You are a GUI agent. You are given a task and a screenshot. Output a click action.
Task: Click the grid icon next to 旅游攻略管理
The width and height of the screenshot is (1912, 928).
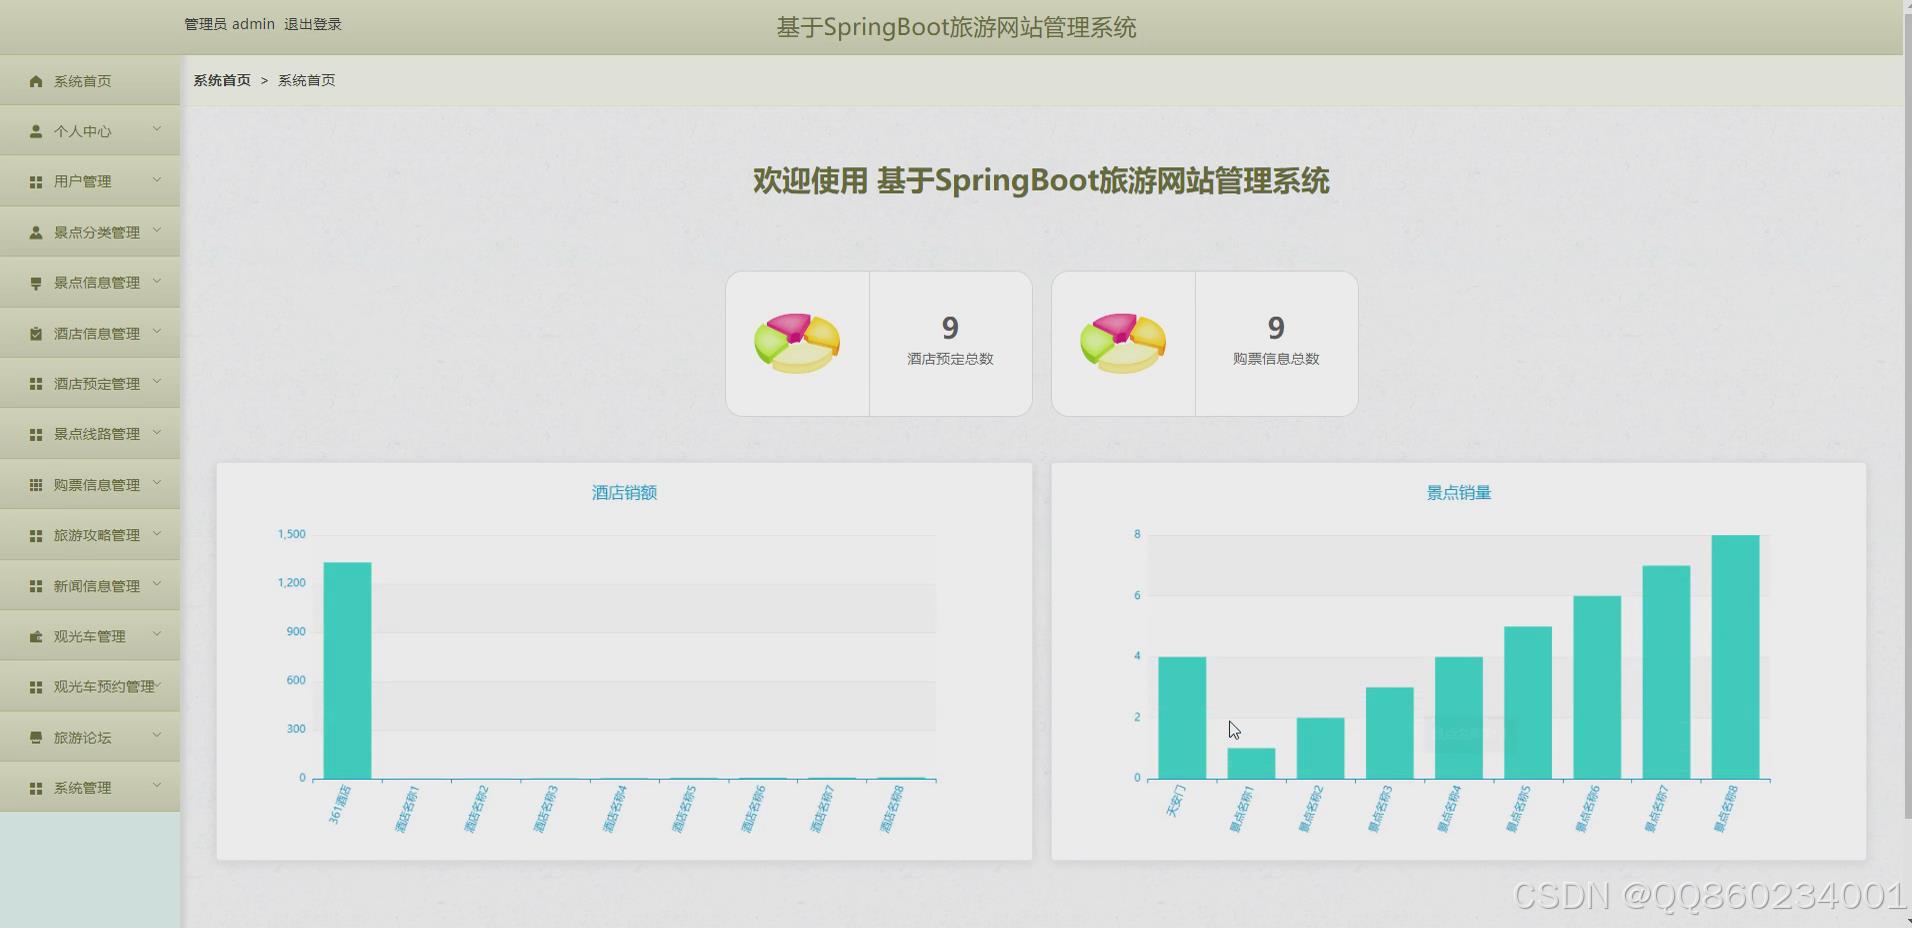click(36, 535)
